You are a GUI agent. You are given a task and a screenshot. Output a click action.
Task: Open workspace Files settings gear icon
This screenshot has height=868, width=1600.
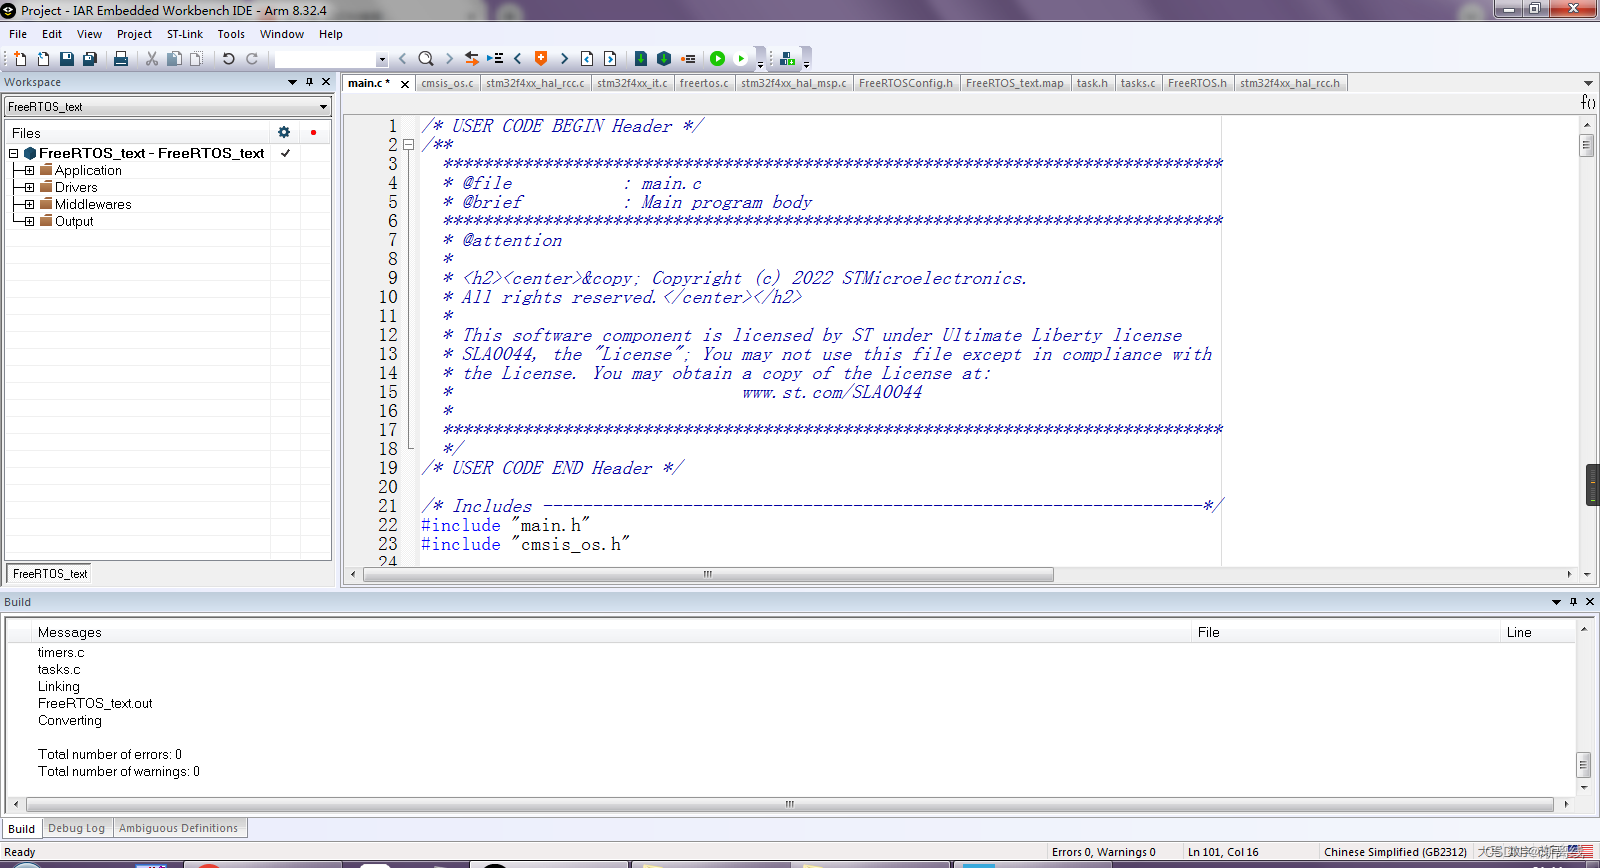[284, 132]
